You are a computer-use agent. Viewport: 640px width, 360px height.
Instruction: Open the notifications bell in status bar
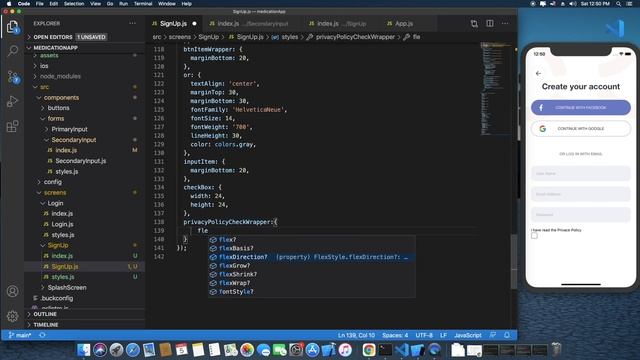coord(507,335)
